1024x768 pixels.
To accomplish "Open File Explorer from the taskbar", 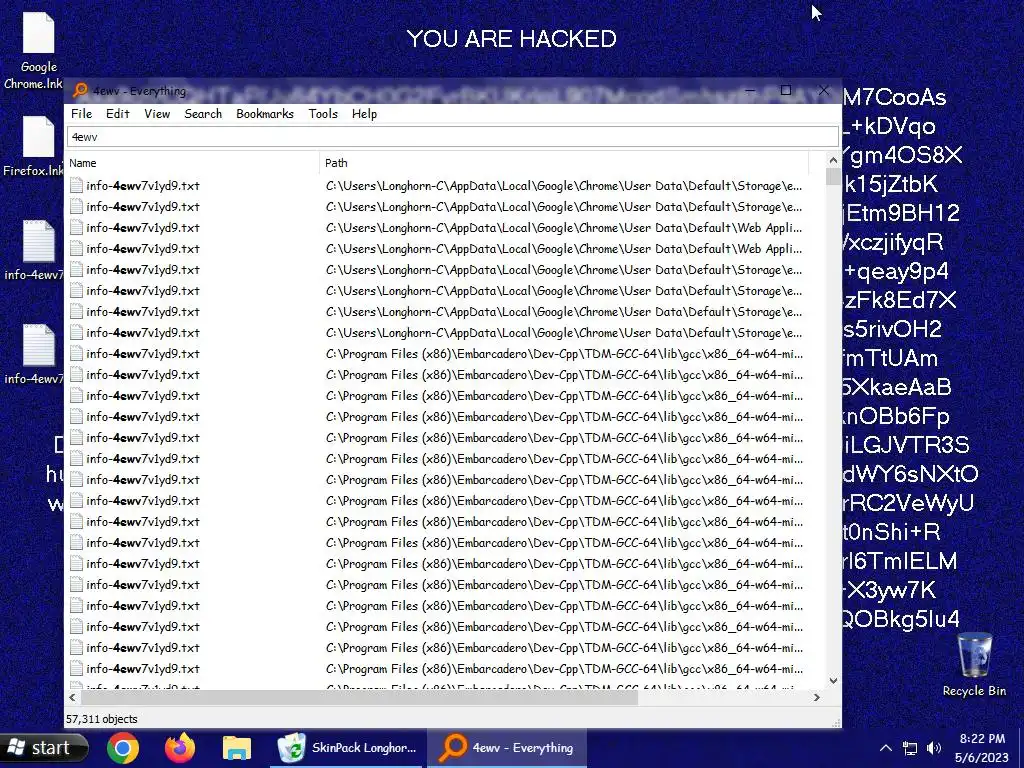I will coord(236,748).
